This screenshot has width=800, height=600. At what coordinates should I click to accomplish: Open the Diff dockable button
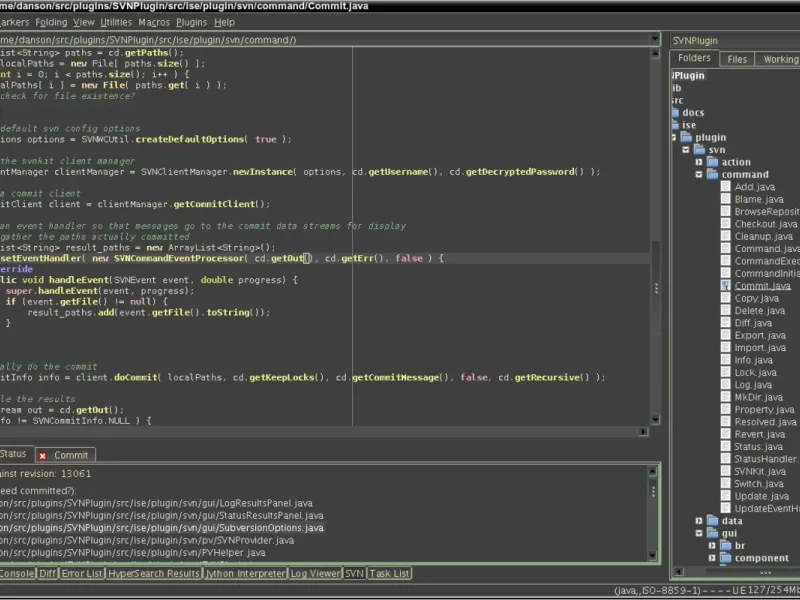(47, 573)
